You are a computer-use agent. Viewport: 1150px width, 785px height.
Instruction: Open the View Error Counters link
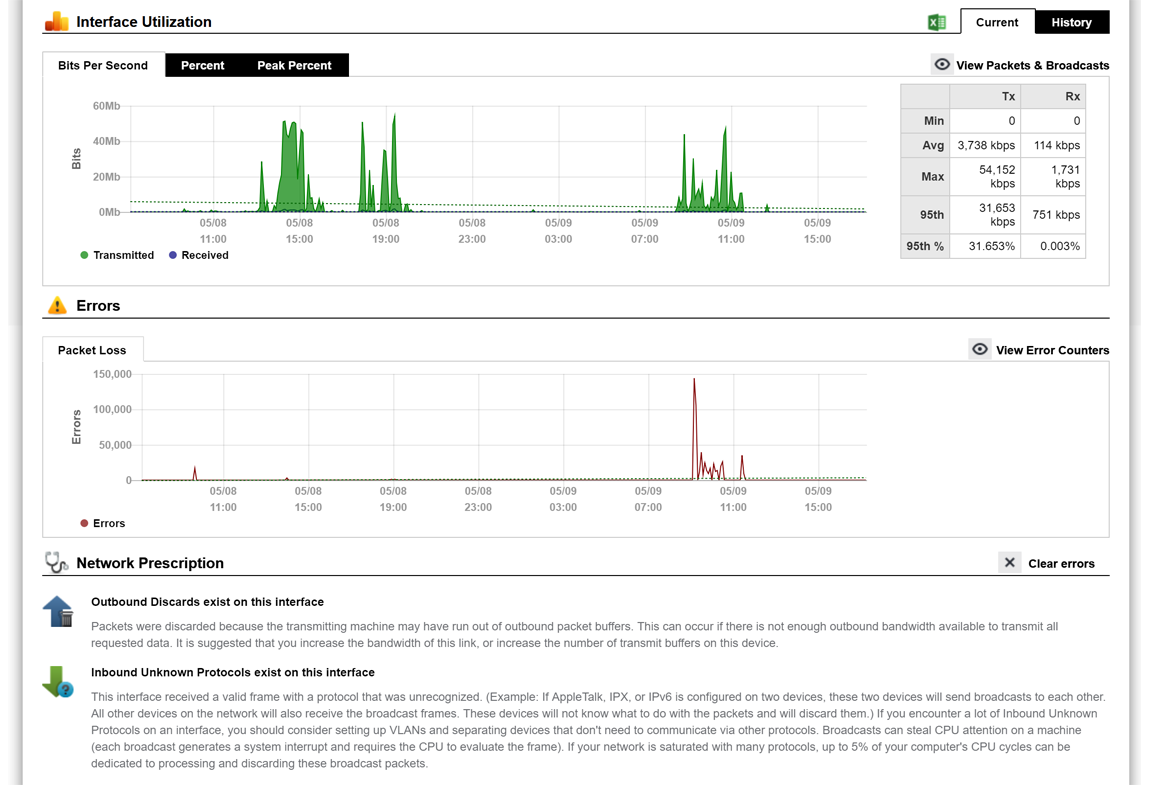coord(1052,350)
